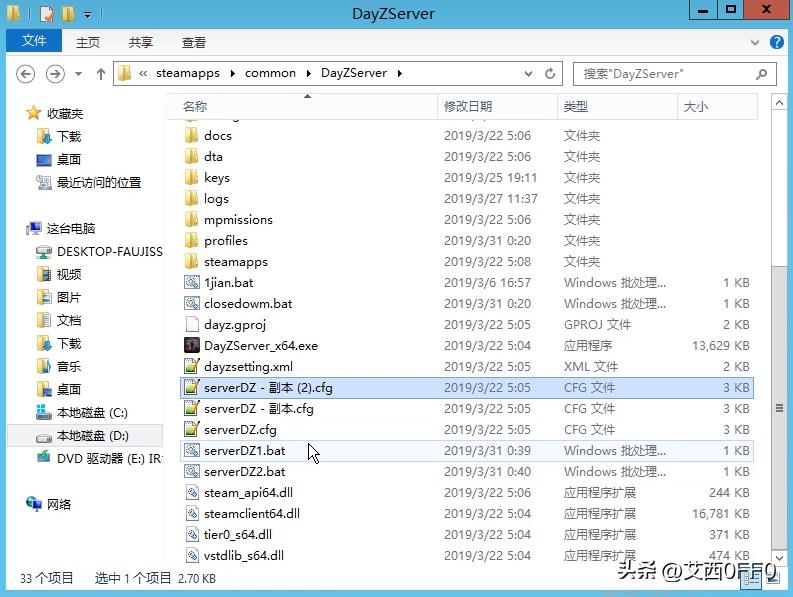This screenshot has width=793, height=597.
Task: Select the DayZServer_x64.exe application icon
Action: pyautogui.click(x=192, y=345)
